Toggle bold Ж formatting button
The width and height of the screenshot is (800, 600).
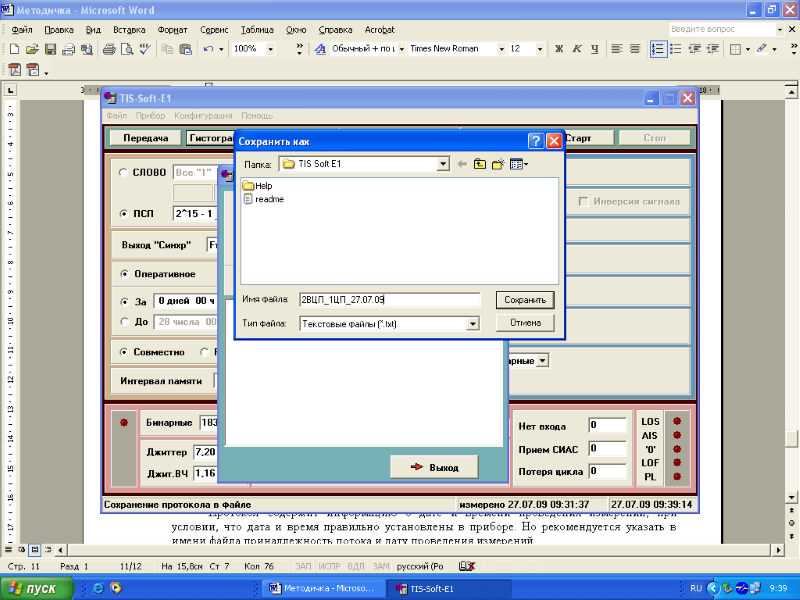559,49
